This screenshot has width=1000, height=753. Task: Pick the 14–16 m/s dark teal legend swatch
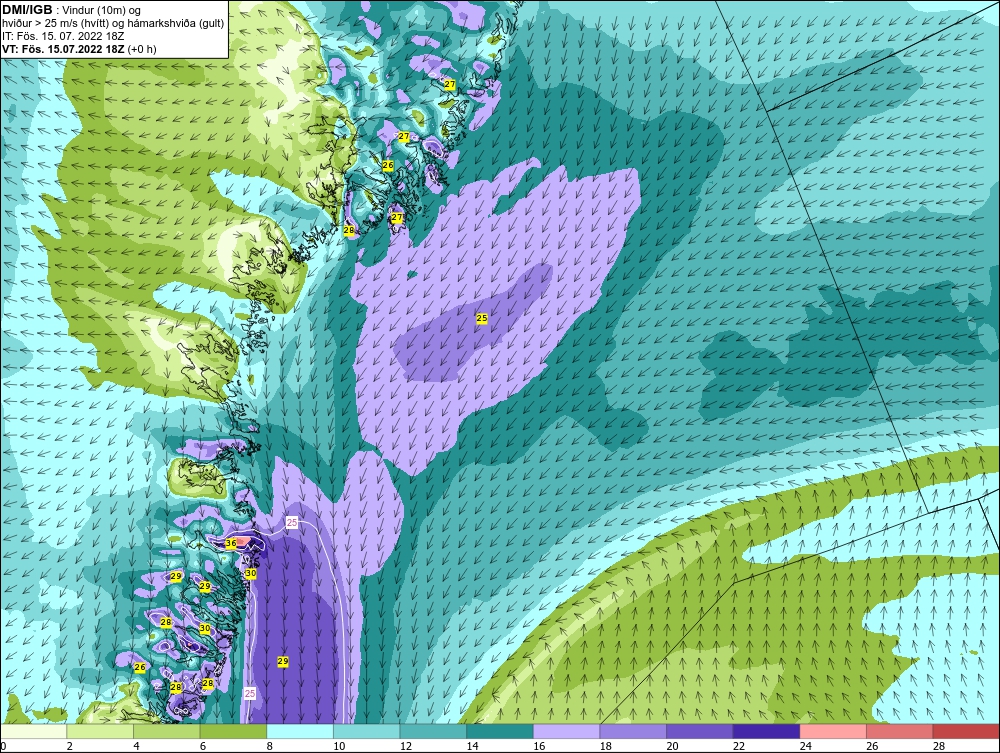(500, 731)
